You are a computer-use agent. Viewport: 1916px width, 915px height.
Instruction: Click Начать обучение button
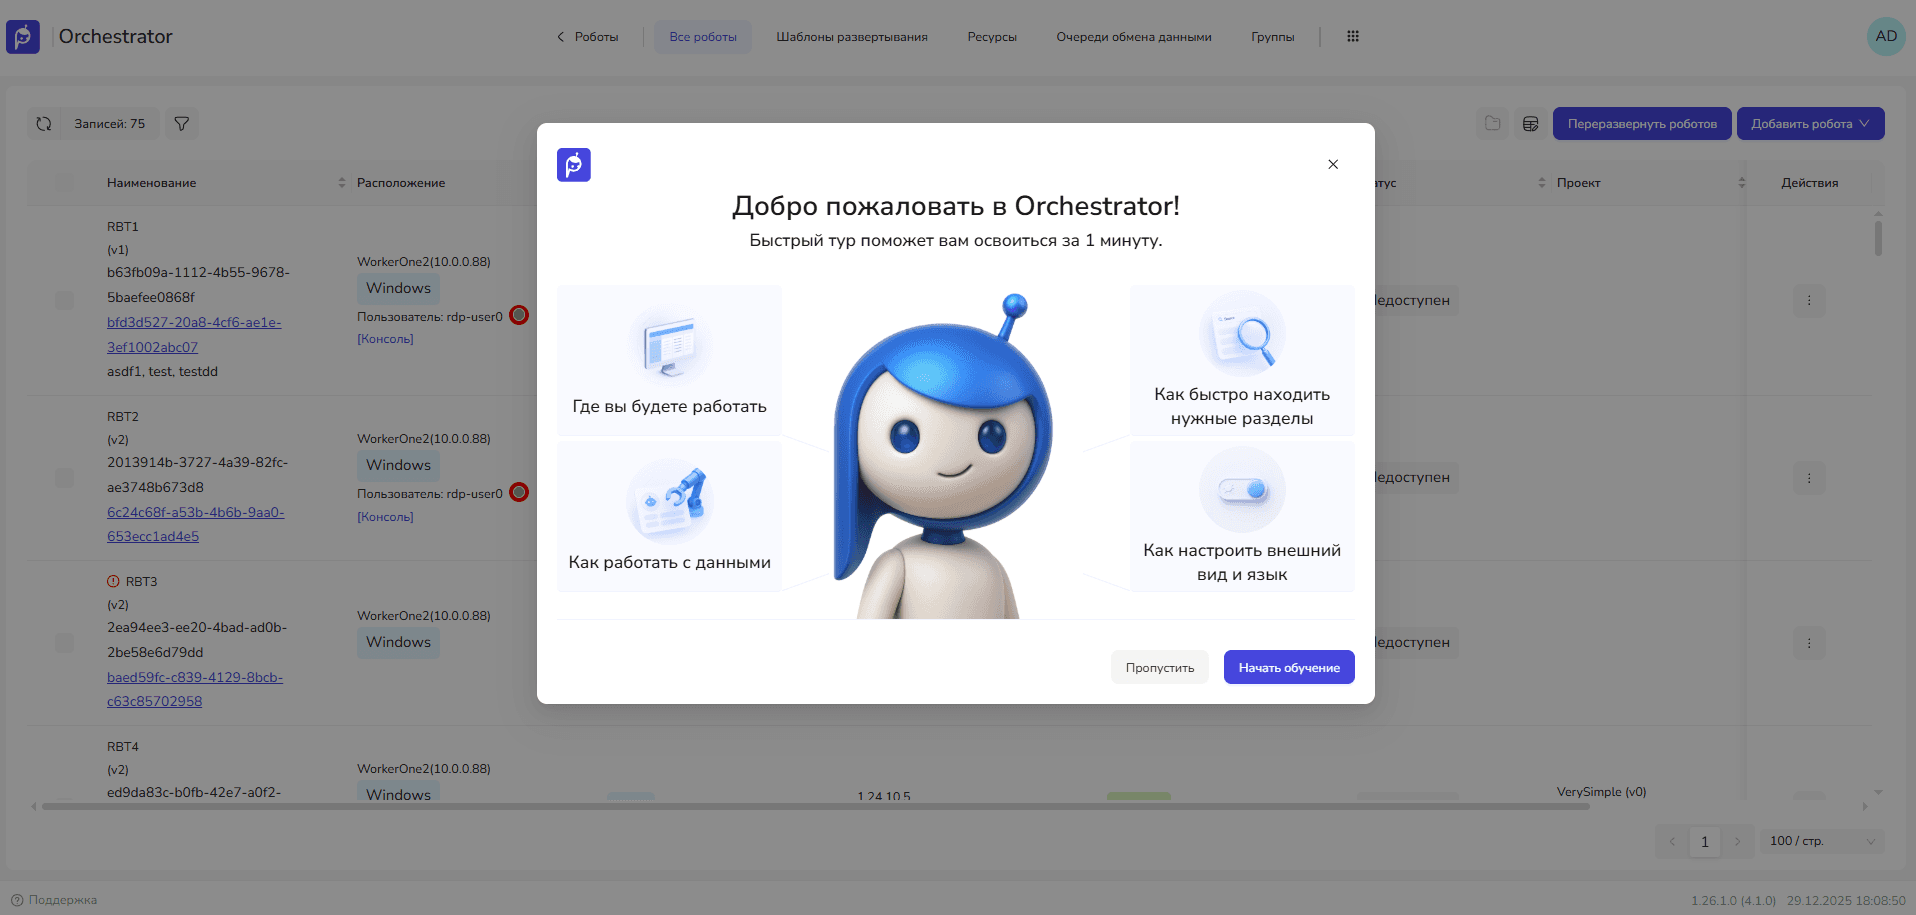tap(1288, 668)
